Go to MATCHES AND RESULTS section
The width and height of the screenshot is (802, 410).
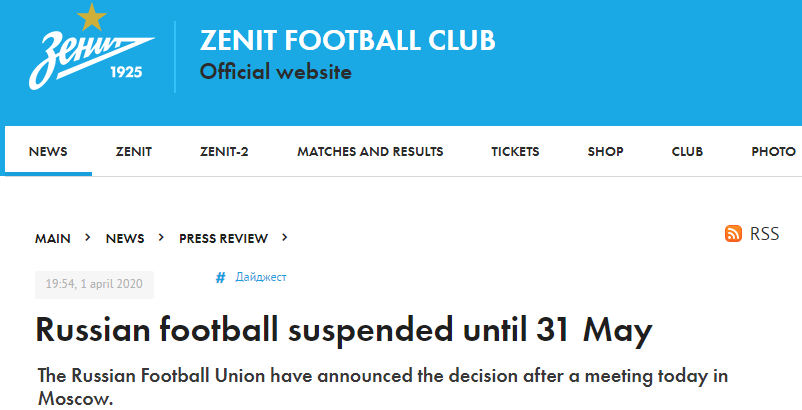pos(370,152)
